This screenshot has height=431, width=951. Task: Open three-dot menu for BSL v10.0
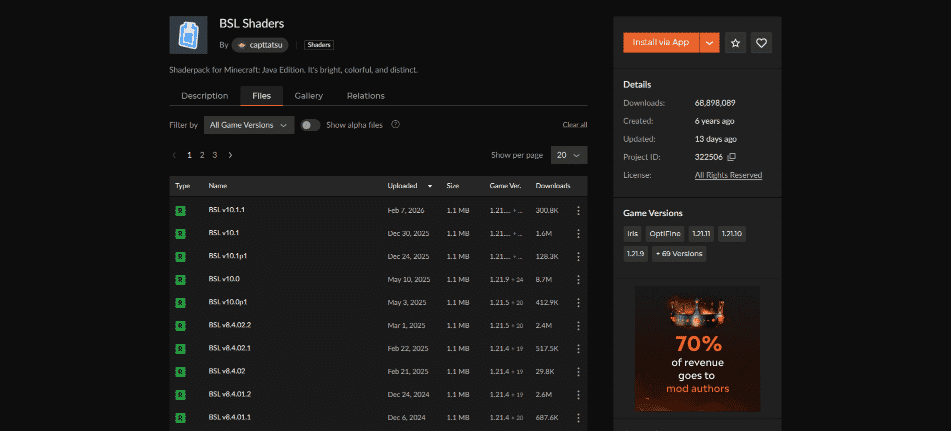click(578, 279)
